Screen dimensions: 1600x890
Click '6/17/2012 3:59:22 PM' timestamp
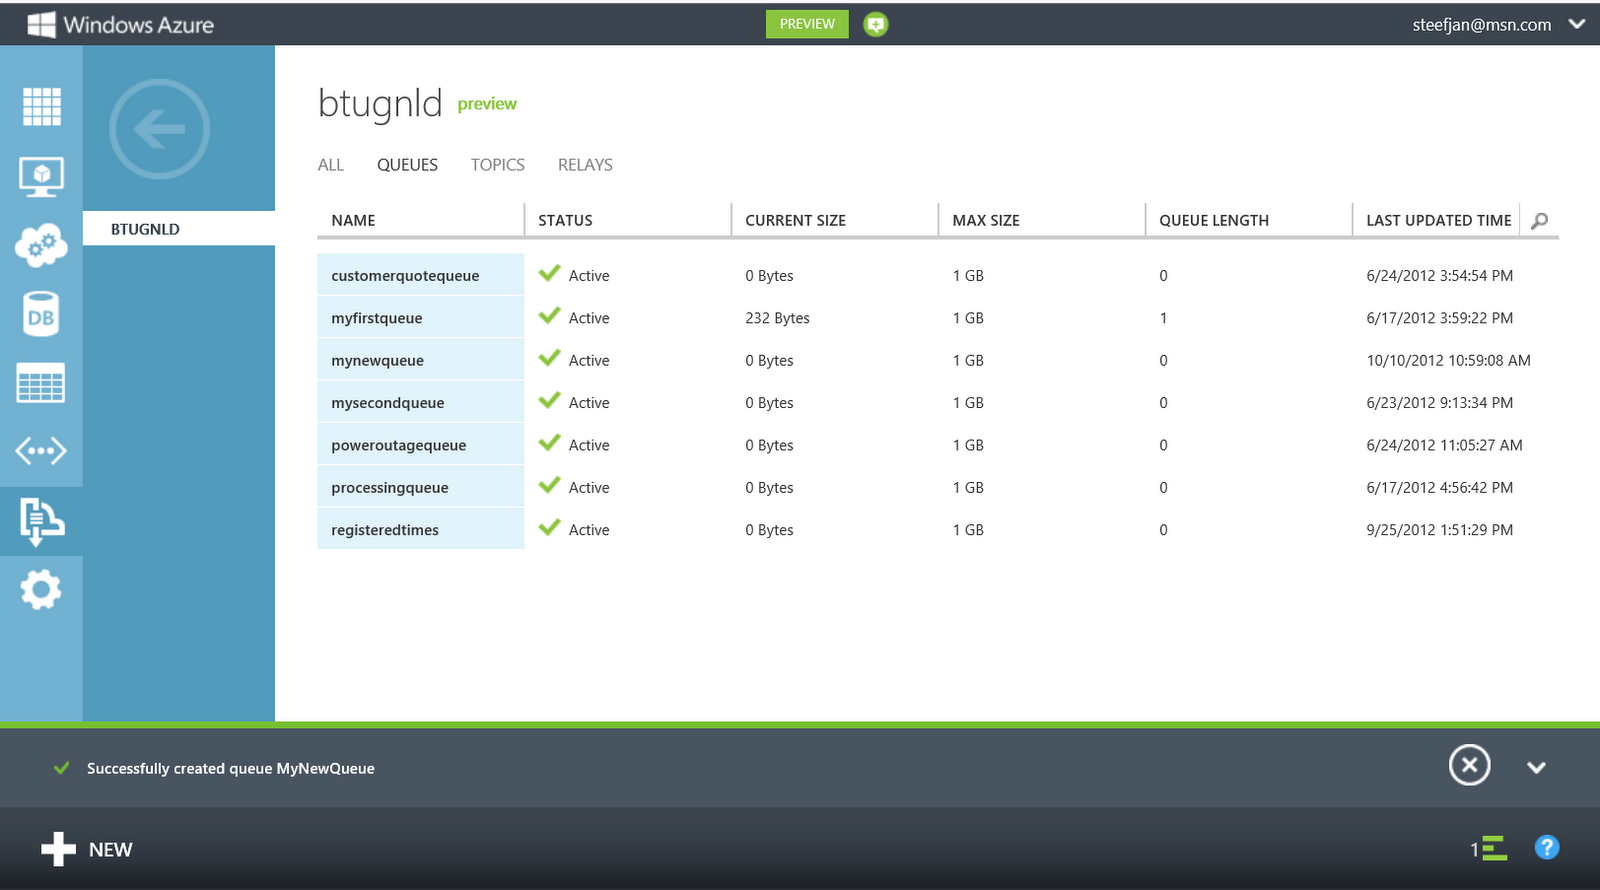pos(1439,318)
